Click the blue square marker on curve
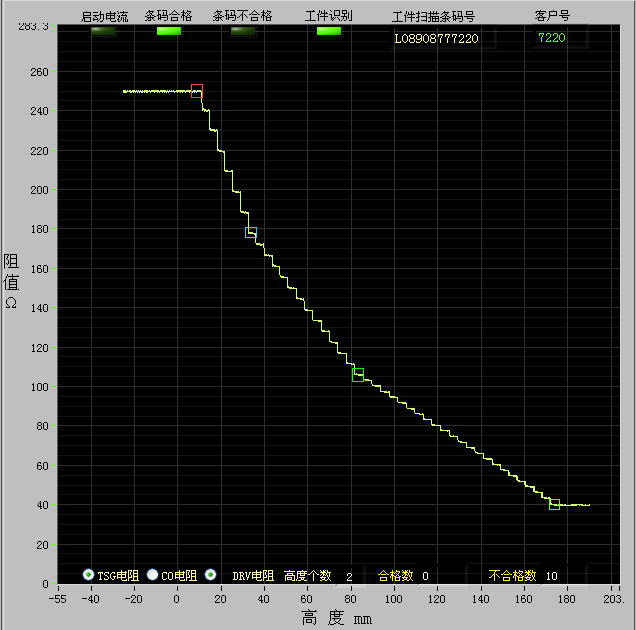Screen dimensions: 636x630 click(251, 232)
